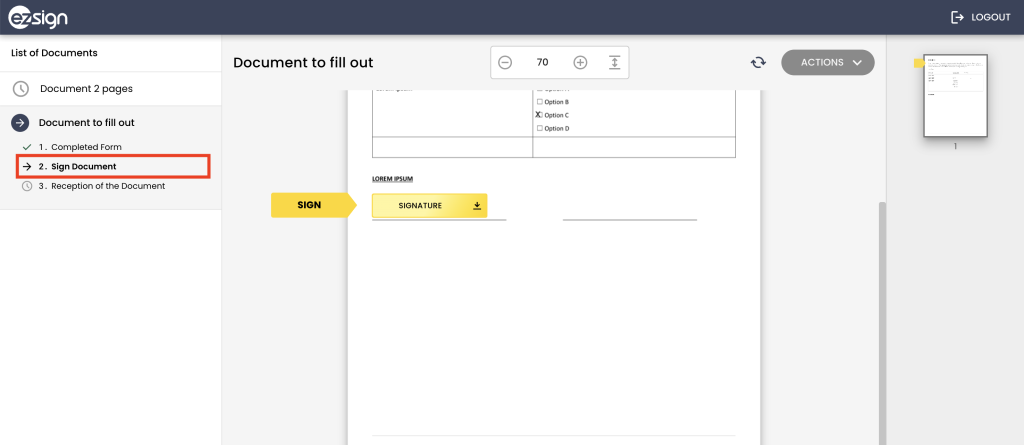Image resolution: width=1024 pixels, height=445 pixels.
Task: Click the document vertical scrollbar
Action: click(x=880, y=320)
